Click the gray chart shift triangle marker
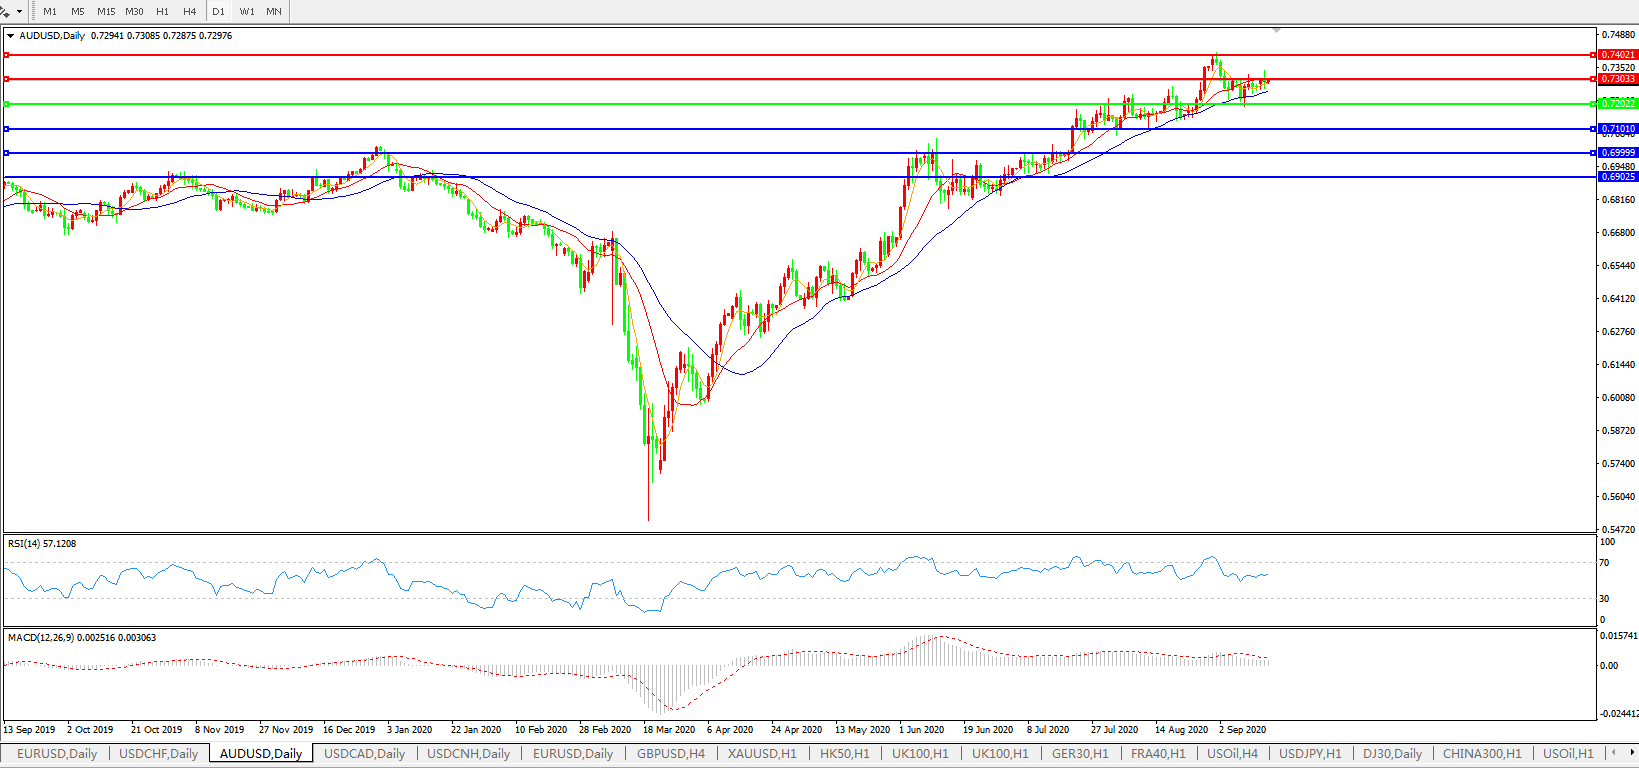This screenshot has width=1639, height=768. (x=1277, y=31)
